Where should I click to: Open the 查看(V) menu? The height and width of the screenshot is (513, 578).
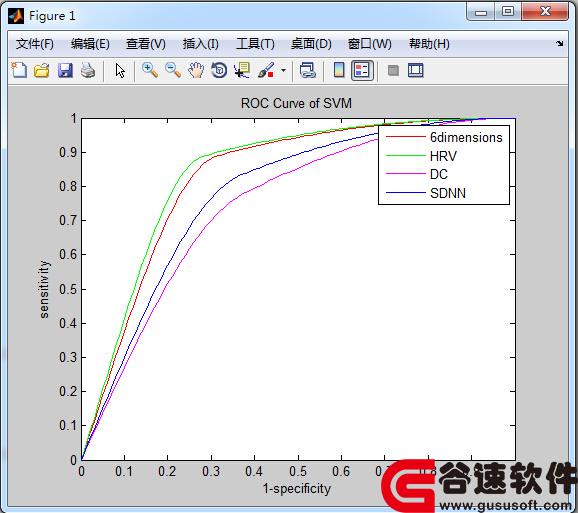click(x=146, y=44)
